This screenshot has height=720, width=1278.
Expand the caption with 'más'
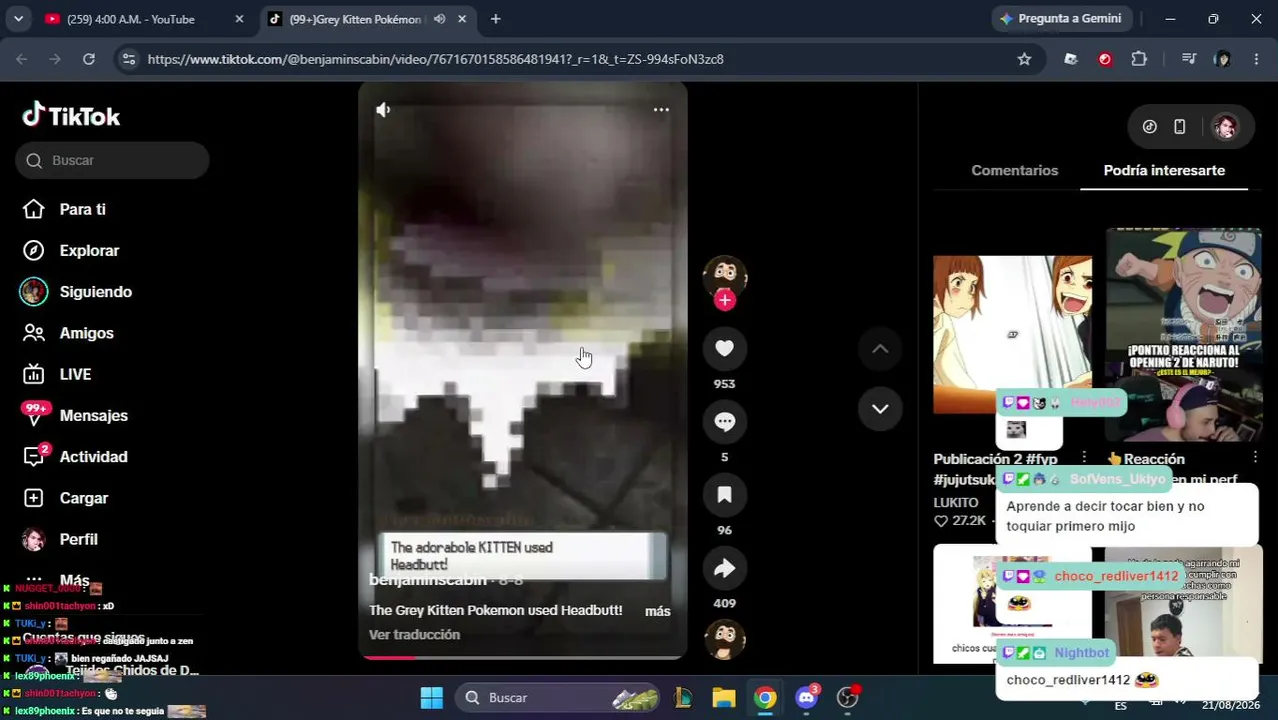pos(658,611)
